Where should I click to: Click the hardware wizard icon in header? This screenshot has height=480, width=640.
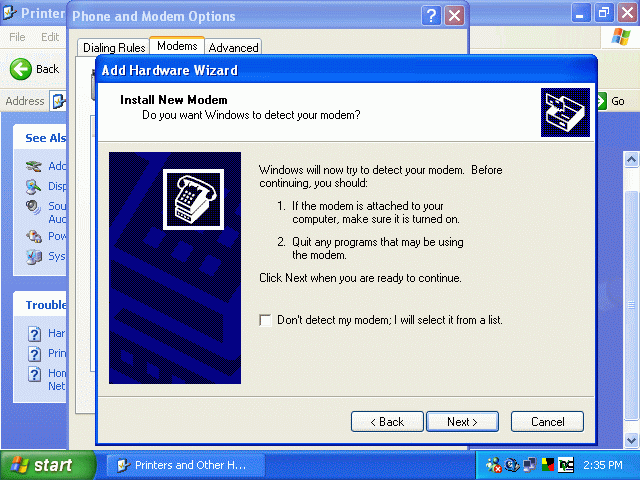(565, 112)
